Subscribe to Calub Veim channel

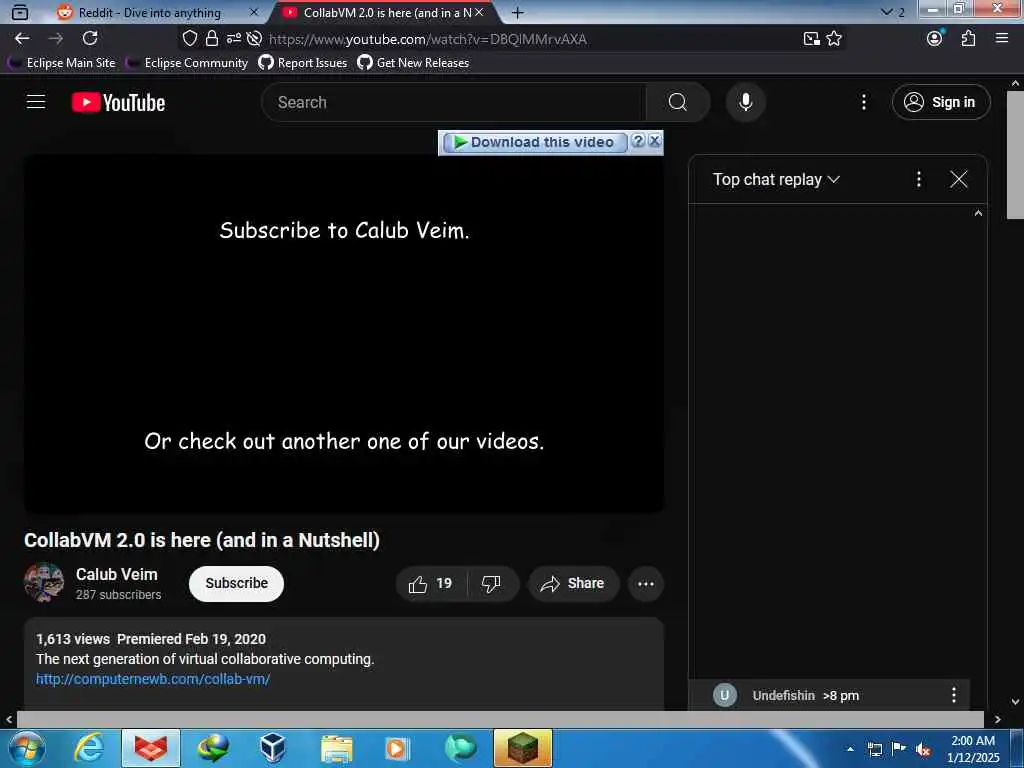point(236,584)
